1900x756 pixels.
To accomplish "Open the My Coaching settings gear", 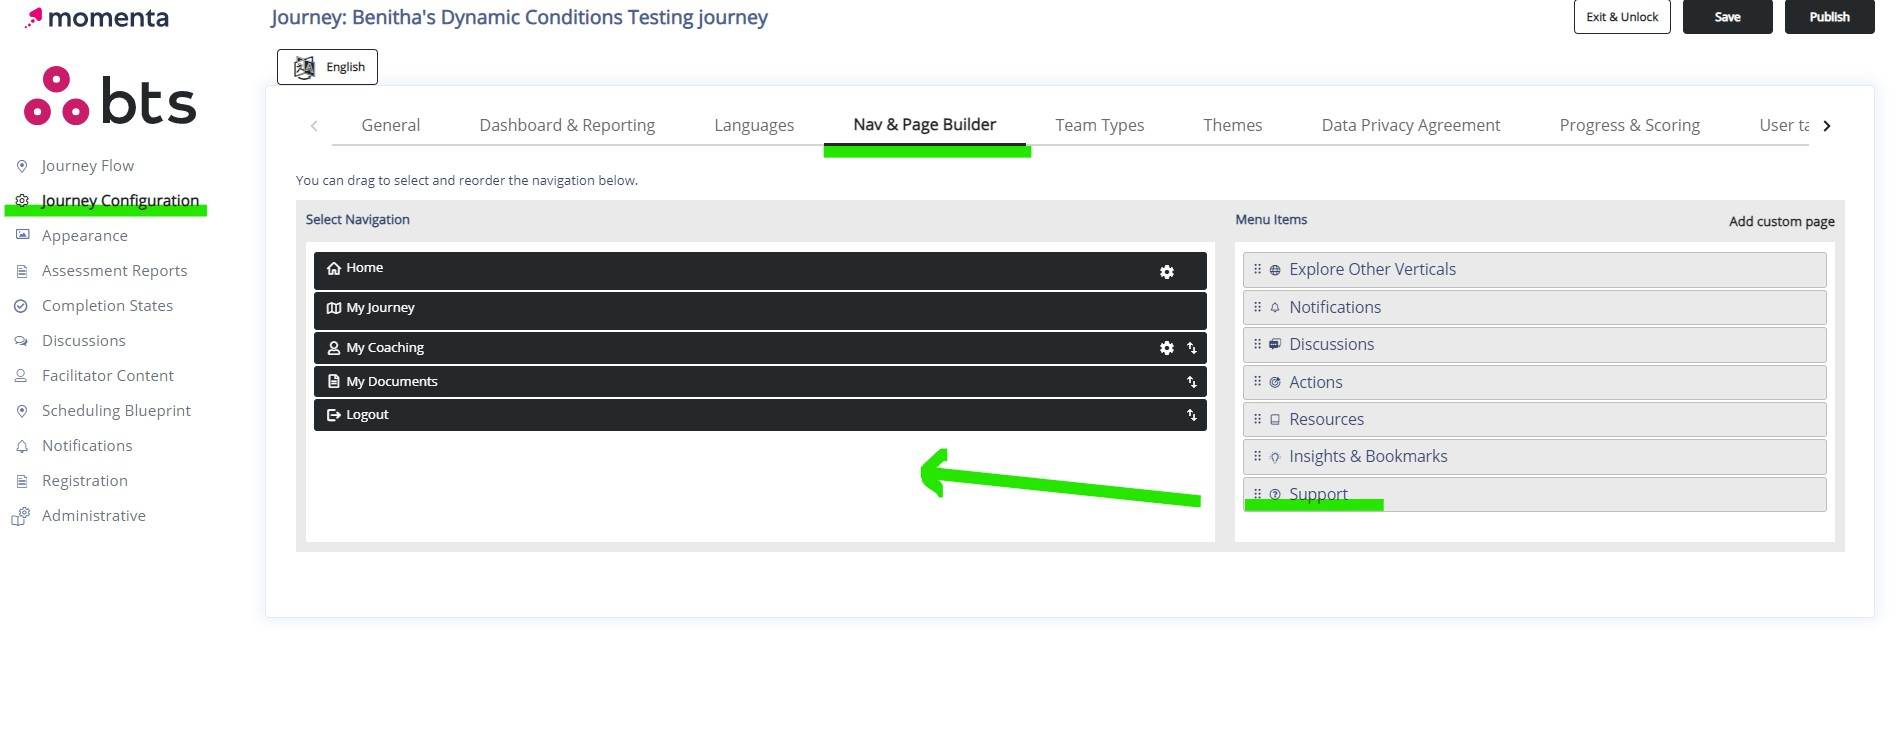I will pyautogui.click(x=1167, y=348).
